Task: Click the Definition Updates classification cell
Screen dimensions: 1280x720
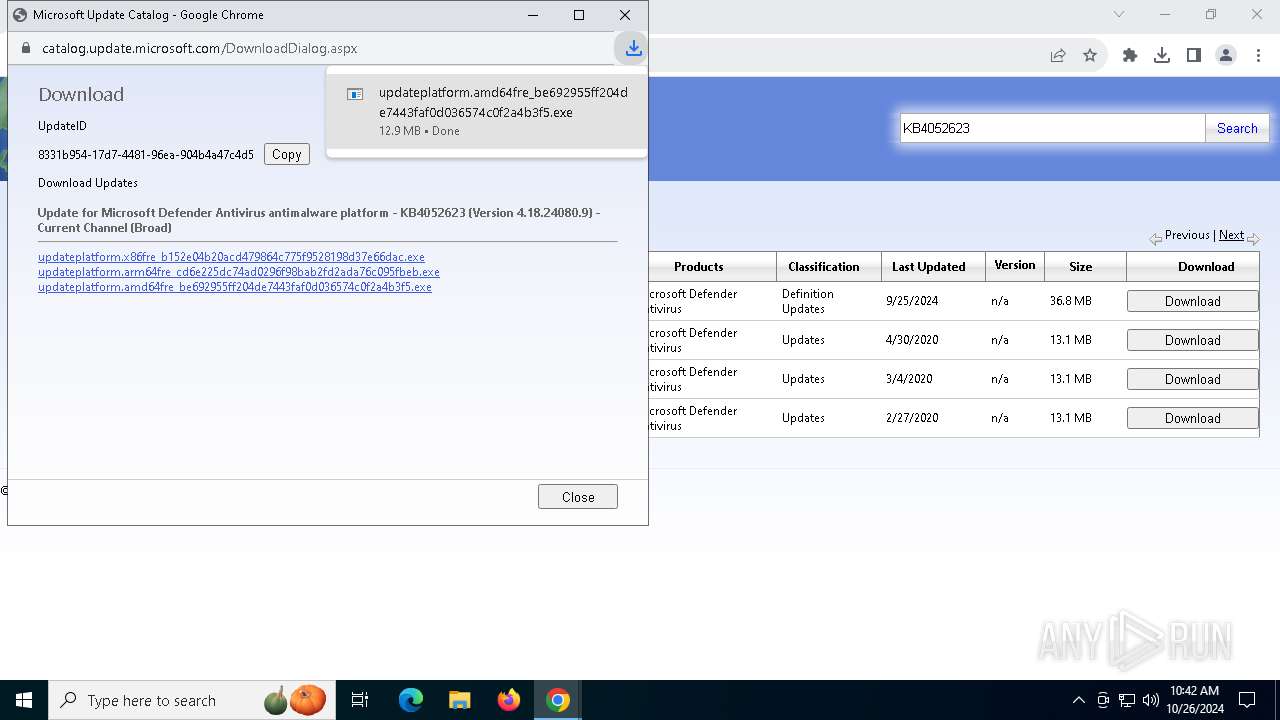Action: [808, 301]
